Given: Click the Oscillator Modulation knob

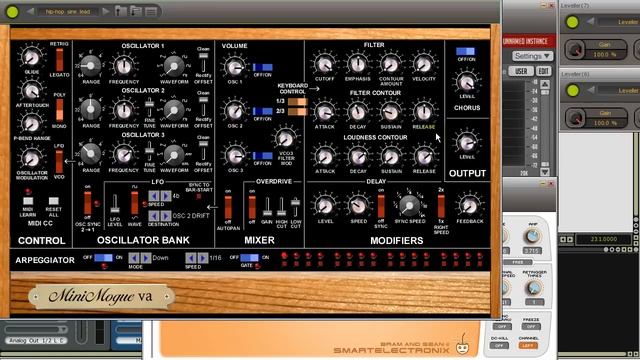Looking at the screenshot, I should (x=31, y=158).
